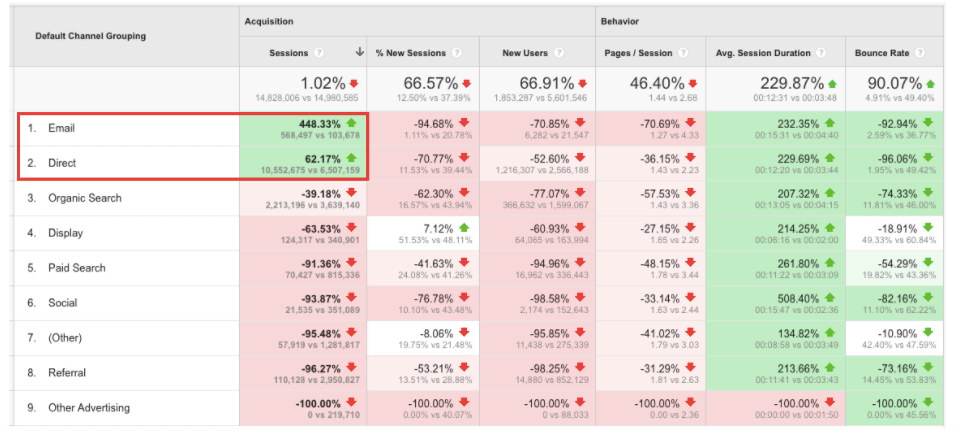This screenshot has width=956, height=431.
Task: Click green up arrow in Email sessions cell
Action: [x=350, y=123]
